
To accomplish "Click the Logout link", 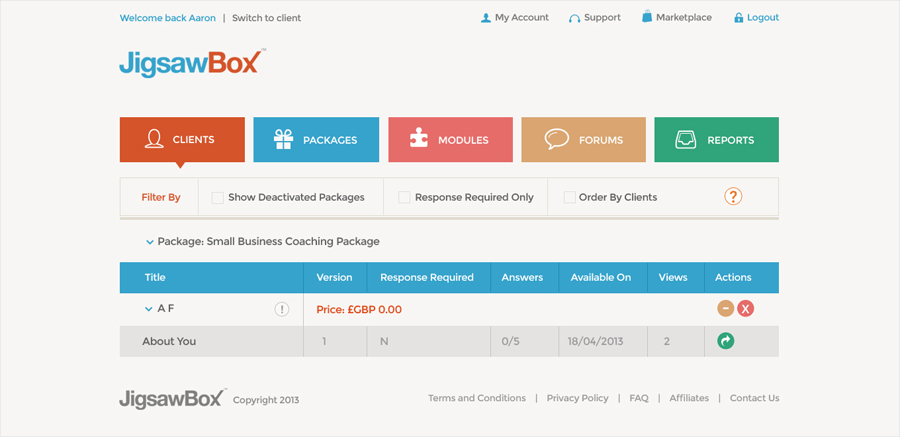I will (x=763, y=18).
